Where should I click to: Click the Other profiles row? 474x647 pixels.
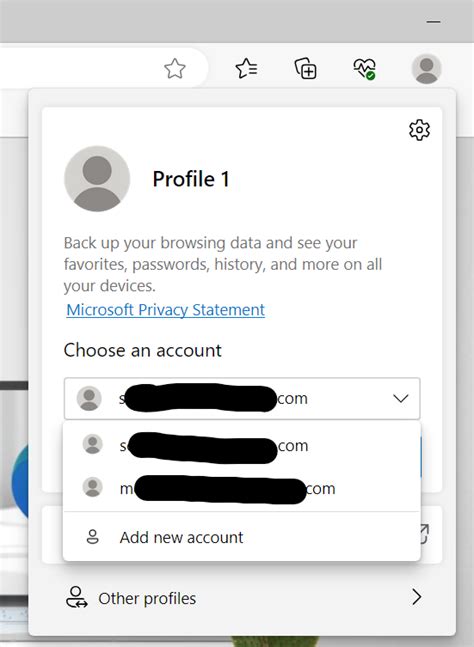242,597
